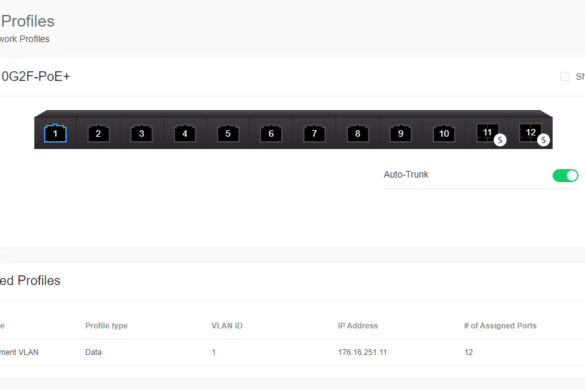This screenshot has width=585, height=390.
Task: Select switch port 4
Action: coord(185,133)
